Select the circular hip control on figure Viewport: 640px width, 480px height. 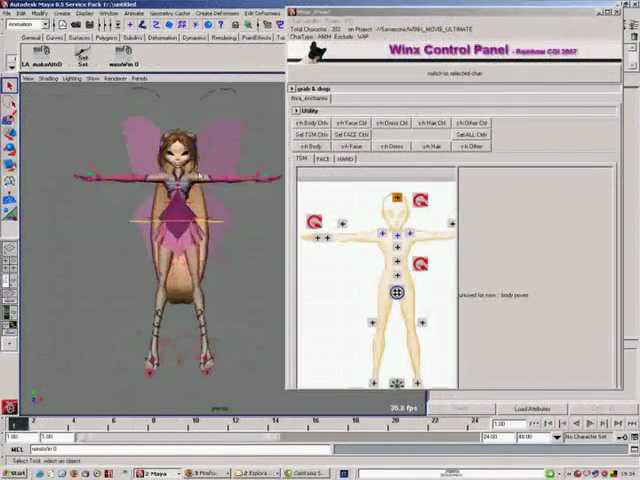click(397, 292)
